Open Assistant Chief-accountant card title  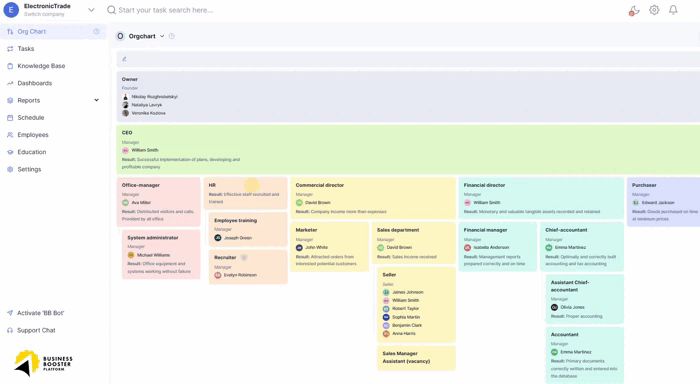pos(570,286)
